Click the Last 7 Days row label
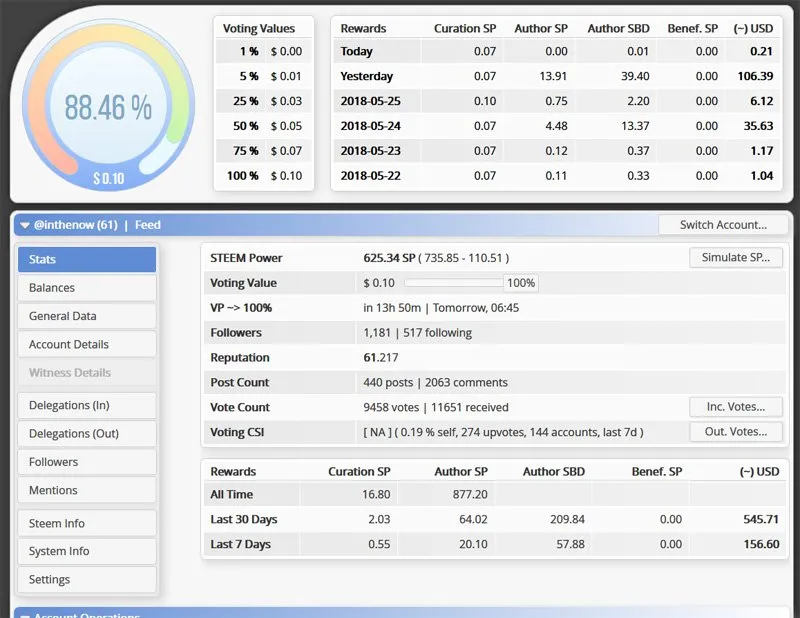This screenshot has width=800, height=618. point(240,545)
